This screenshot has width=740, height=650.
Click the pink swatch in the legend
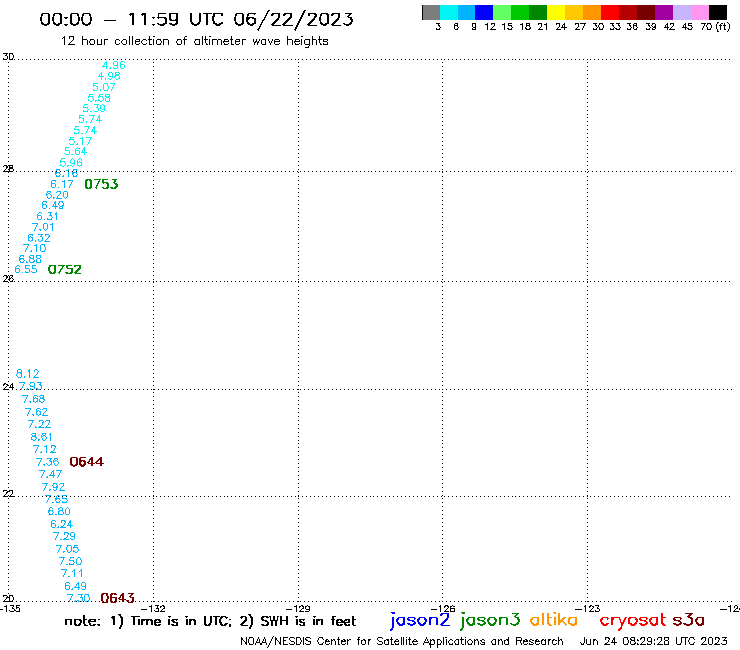pyautogui.click(x=699, y=12)
